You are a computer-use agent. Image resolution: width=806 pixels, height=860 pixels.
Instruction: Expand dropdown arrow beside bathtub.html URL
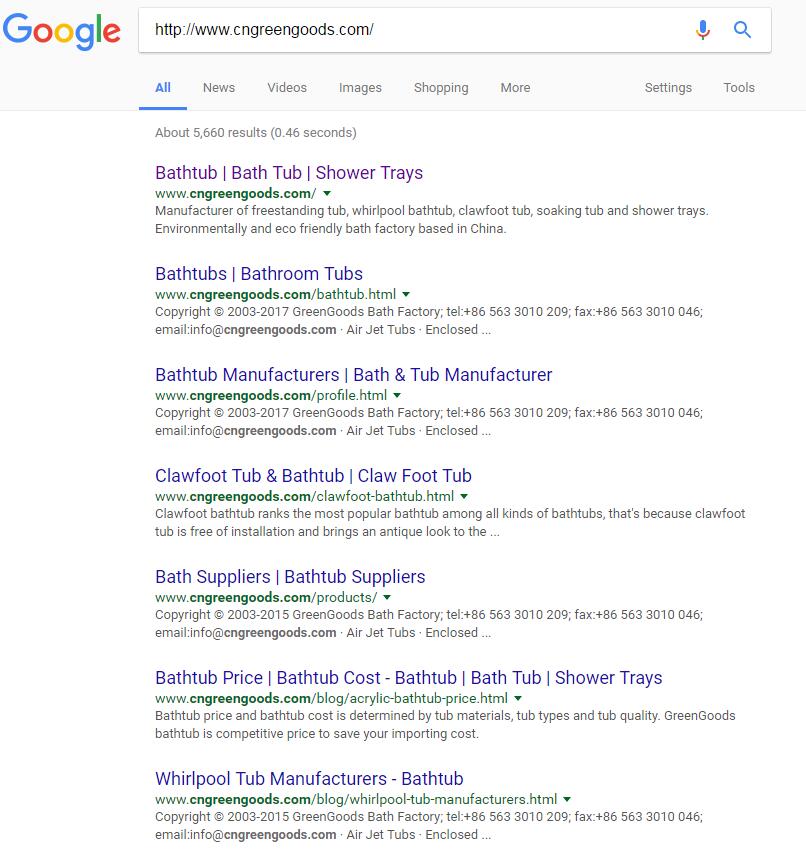tap(406, 295)
